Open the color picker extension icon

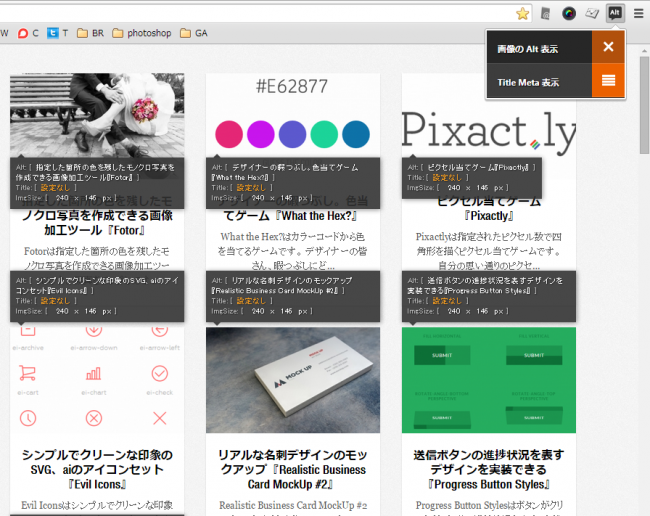tap(569, 14)
